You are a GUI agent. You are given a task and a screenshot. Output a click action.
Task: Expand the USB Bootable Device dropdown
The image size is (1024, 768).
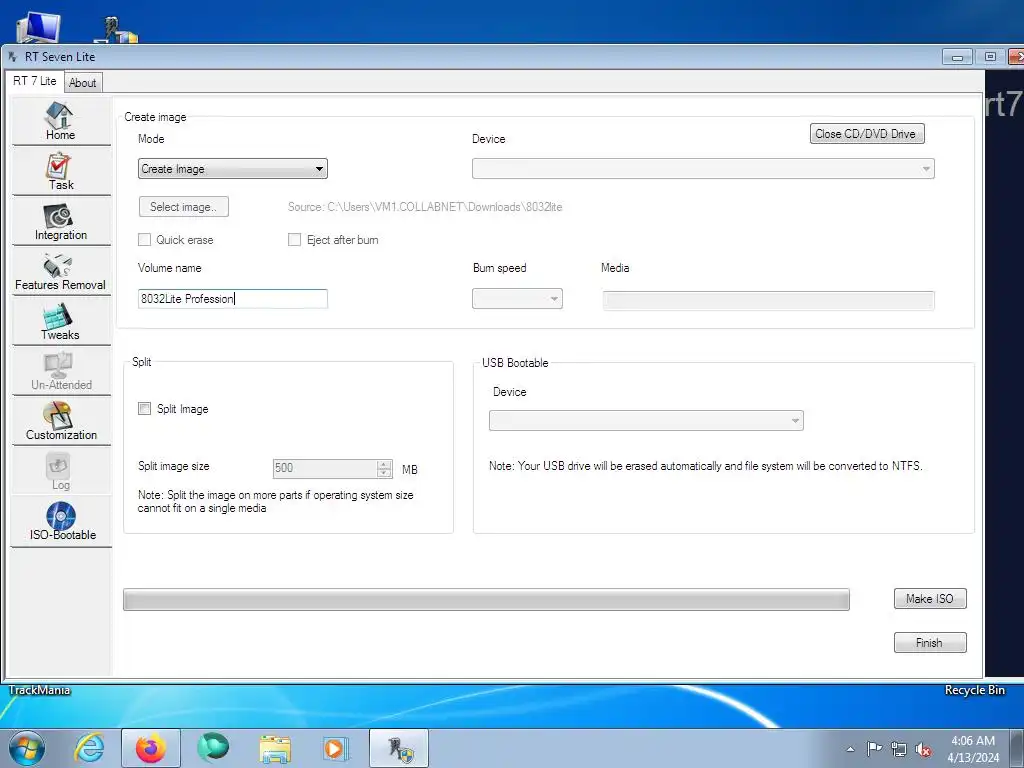[x=646, y=420]
